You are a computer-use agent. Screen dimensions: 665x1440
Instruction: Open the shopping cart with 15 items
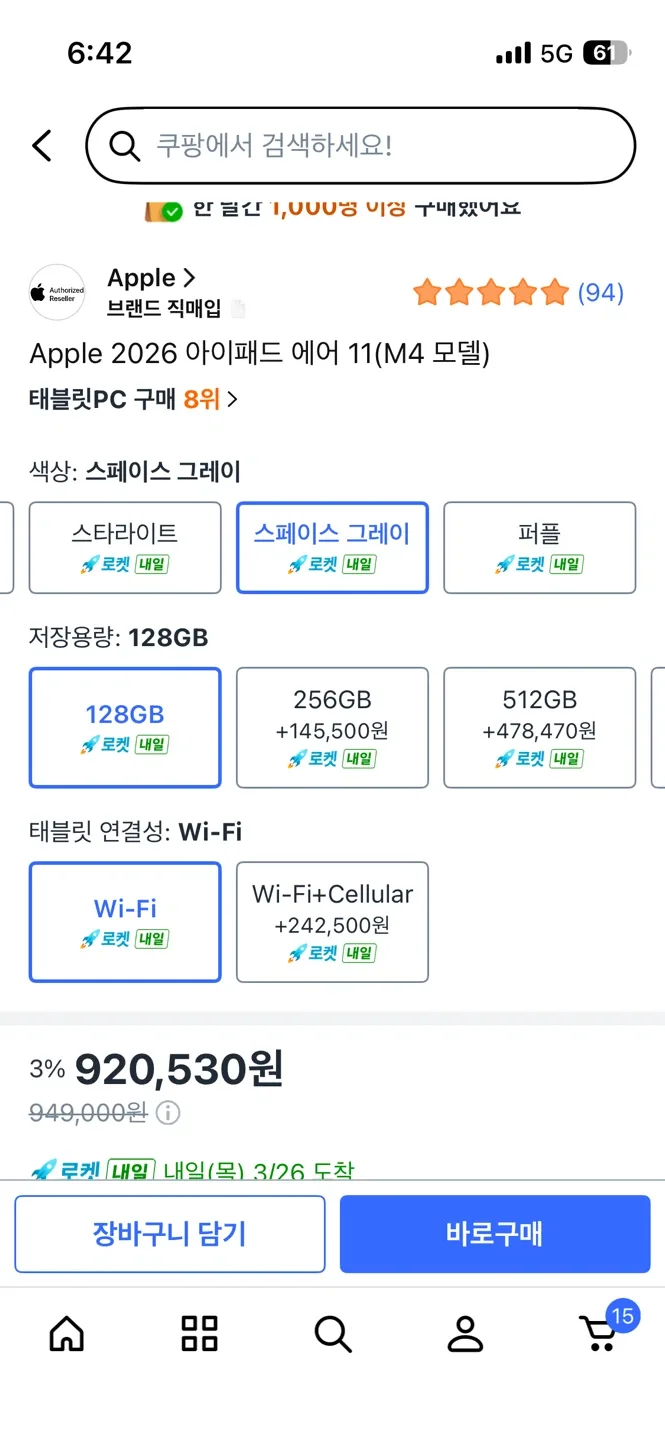(598, 1336)
